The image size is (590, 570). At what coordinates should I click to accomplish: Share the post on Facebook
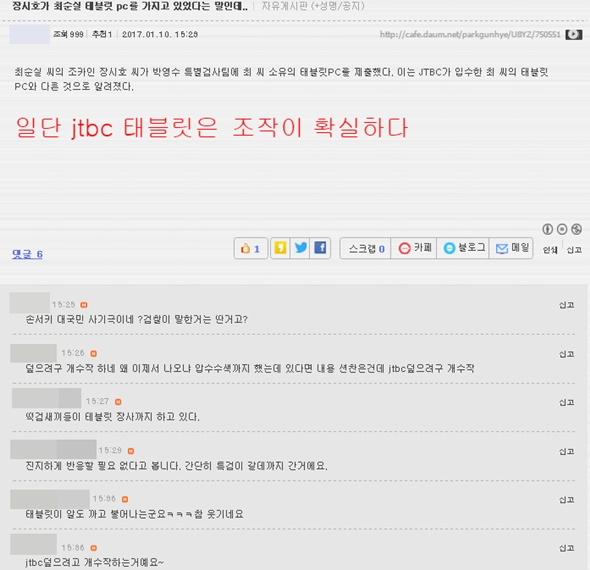click(x=320, y=248)
